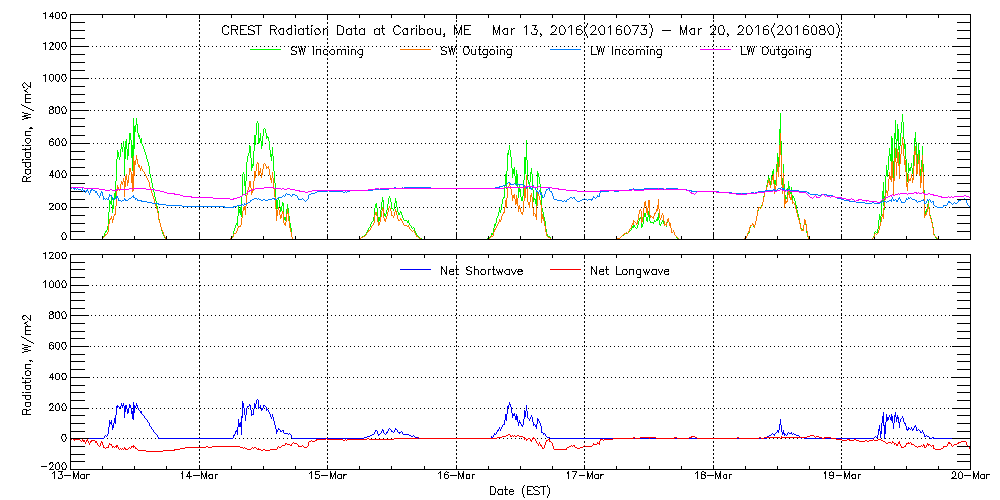Click the LW Outgoing legend entry
The image size is (1000, 500).
[775, 52]
